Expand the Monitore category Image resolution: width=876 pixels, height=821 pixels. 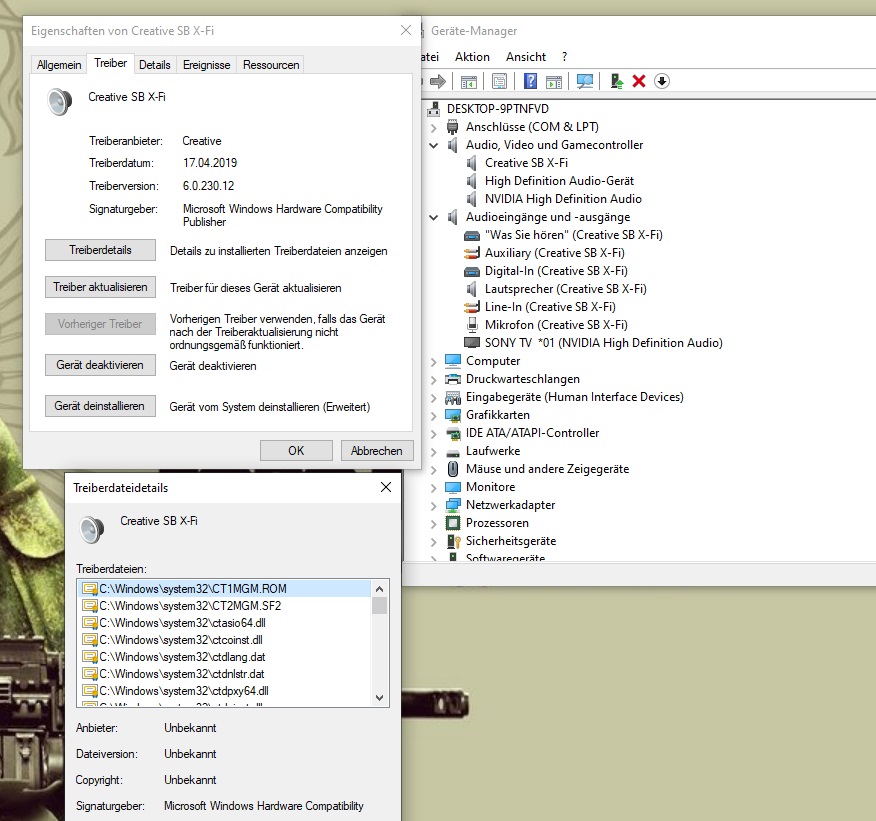click(434, 488)
